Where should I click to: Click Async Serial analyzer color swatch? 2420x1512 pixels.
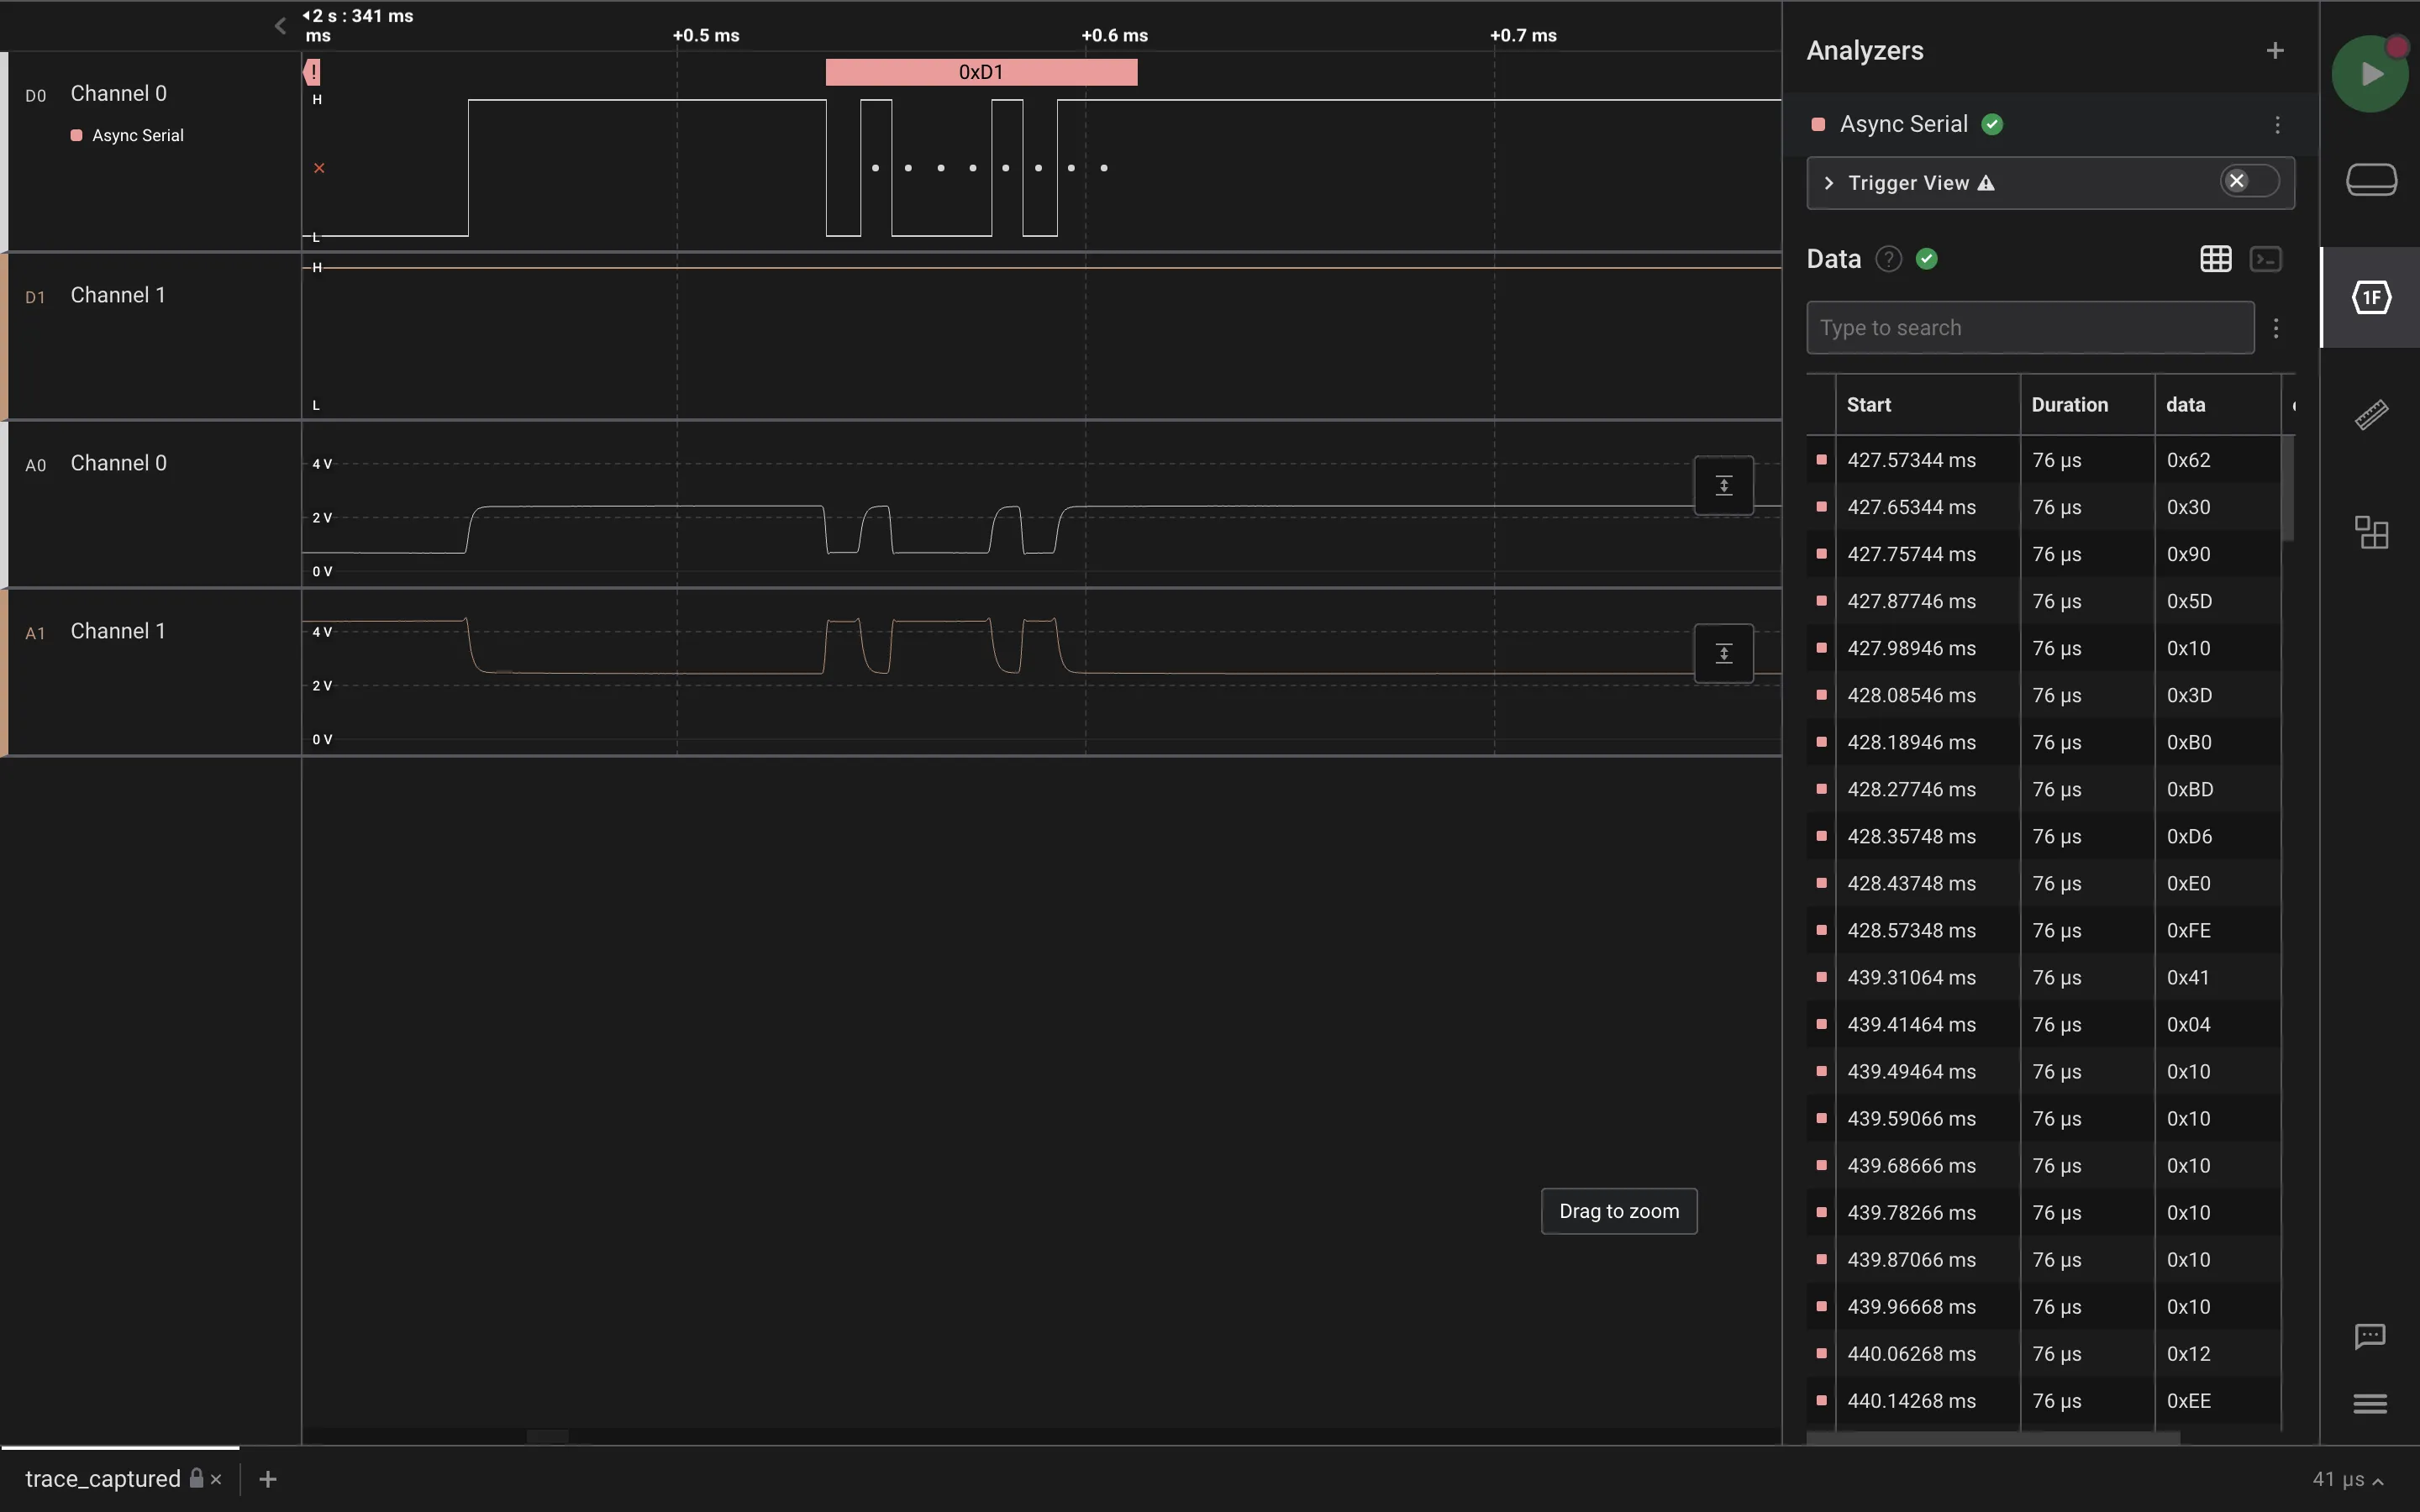[x=1818, y=124]
